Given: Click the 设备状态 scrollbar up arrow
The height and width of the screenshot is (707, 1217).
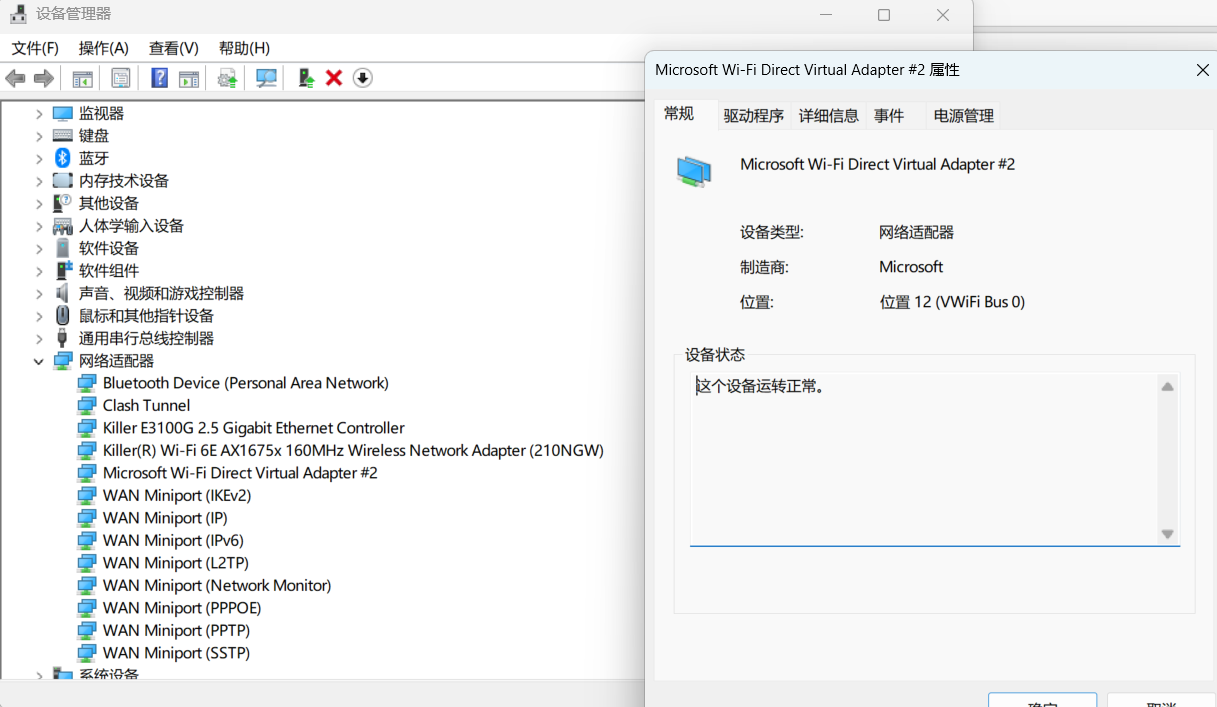Looking at the screenshot, I should (x=1167, y=387).
